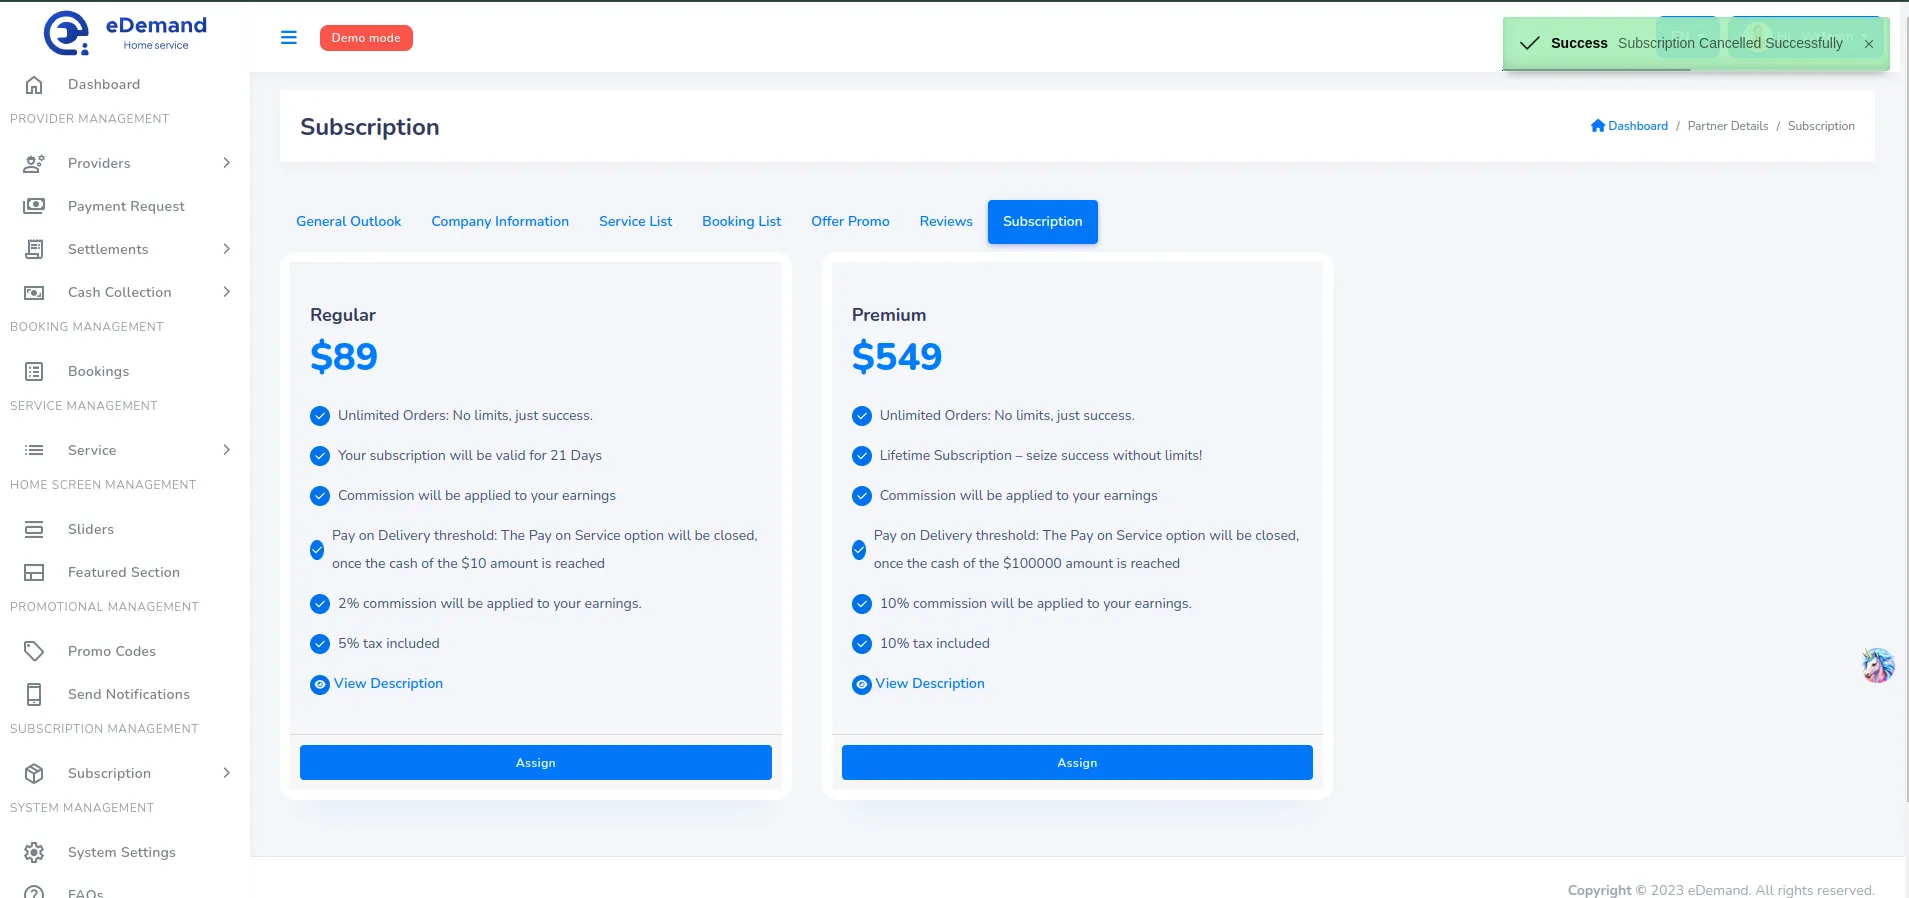This screenshot has height=898, width=1909.
Task: Assign the Regular $89 plan
Action: (536, 762)
